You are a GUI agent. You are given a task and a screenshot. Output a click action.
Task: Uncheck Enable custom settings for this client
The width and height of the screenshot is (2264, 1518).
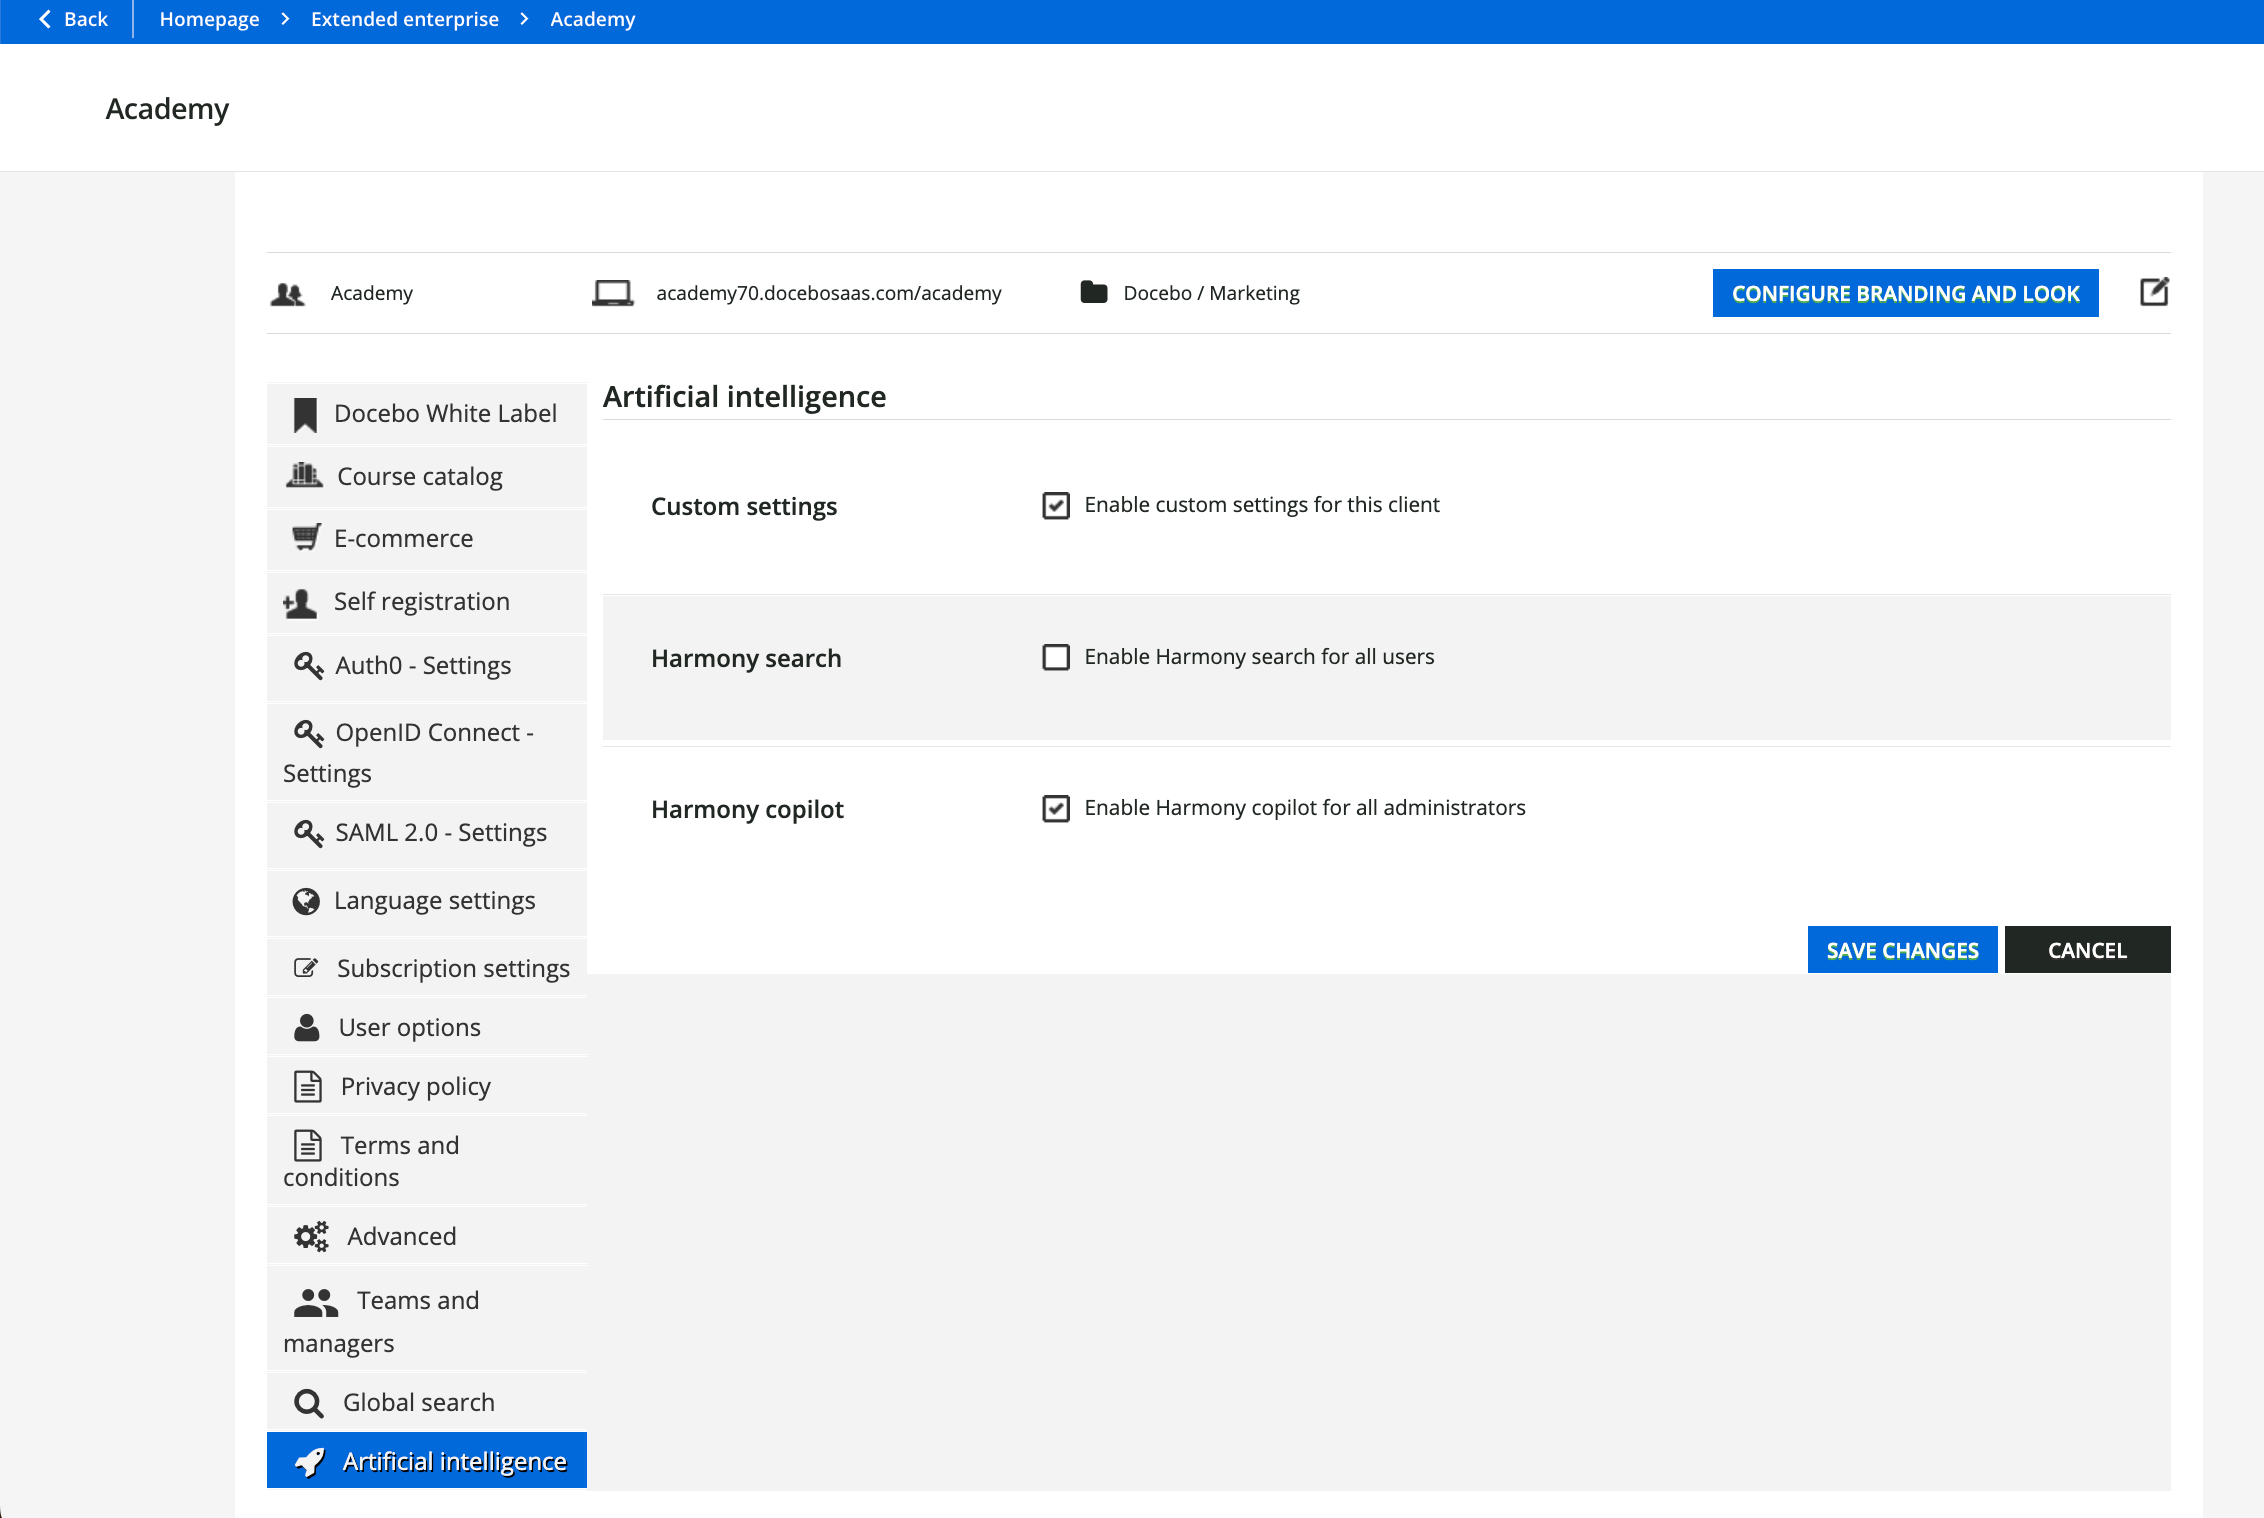pos(1056,505)
